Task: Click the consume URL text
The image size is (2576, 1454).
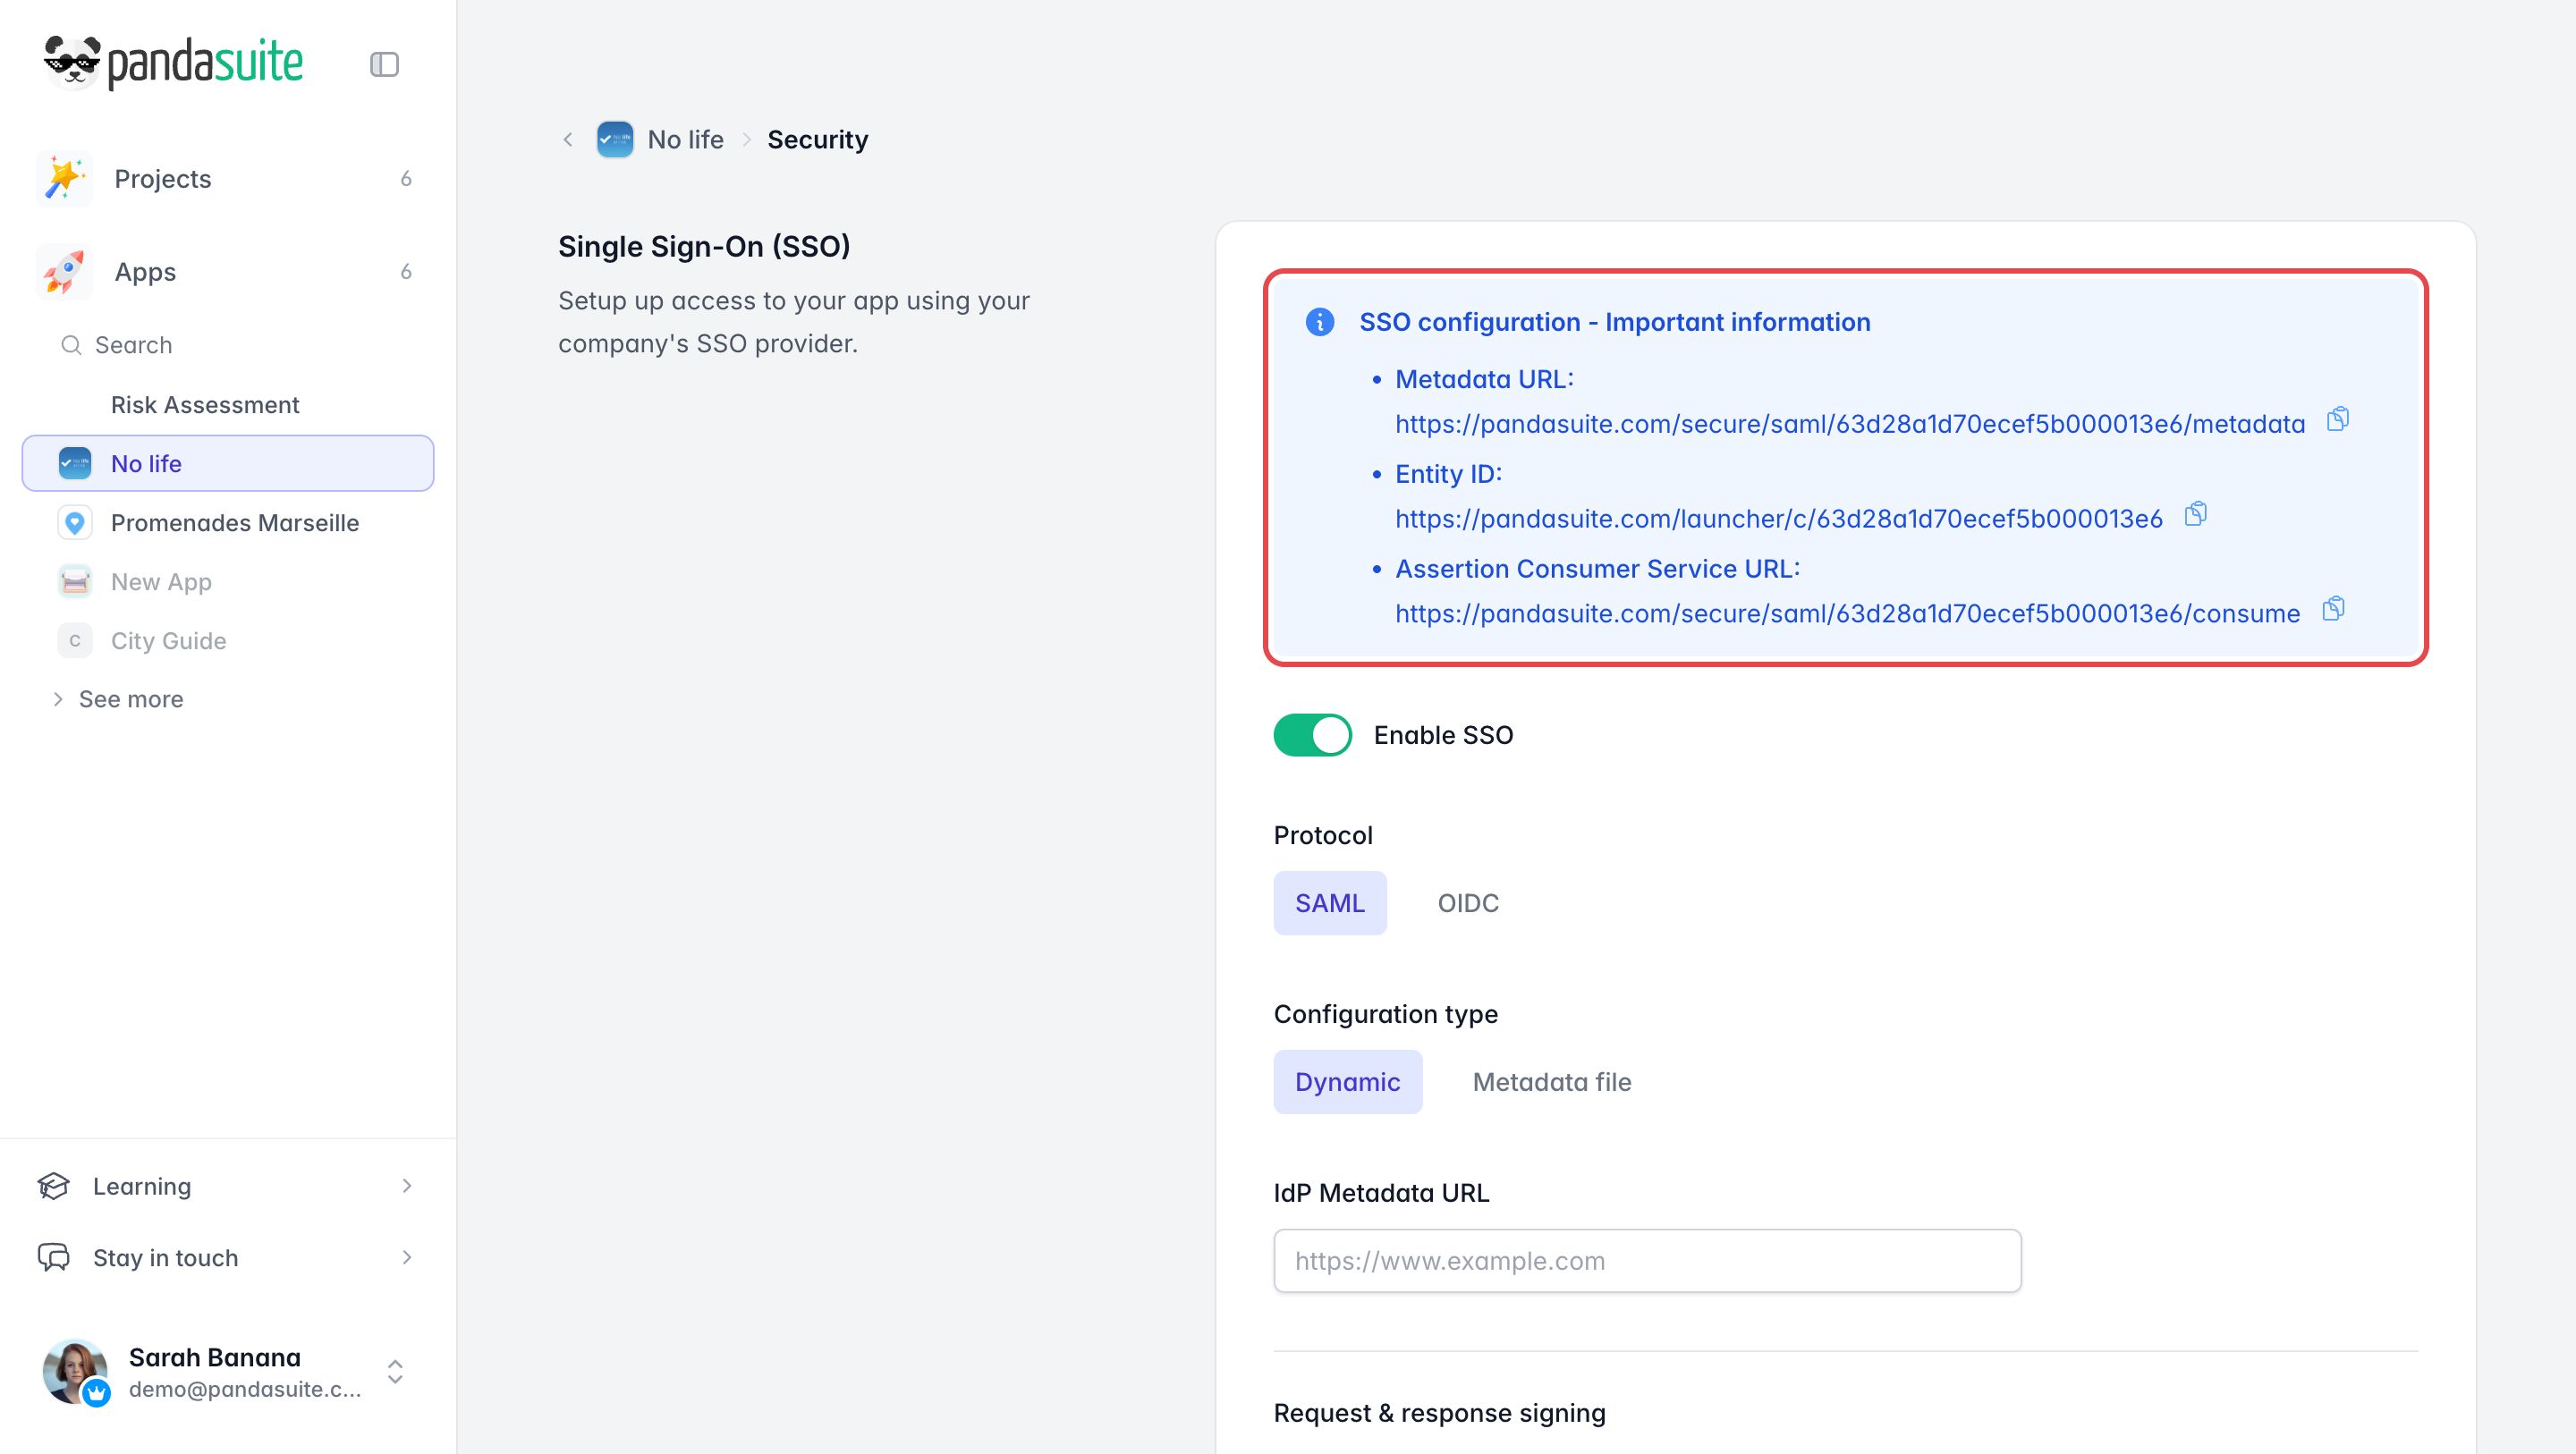Action: click(1847, 614)
